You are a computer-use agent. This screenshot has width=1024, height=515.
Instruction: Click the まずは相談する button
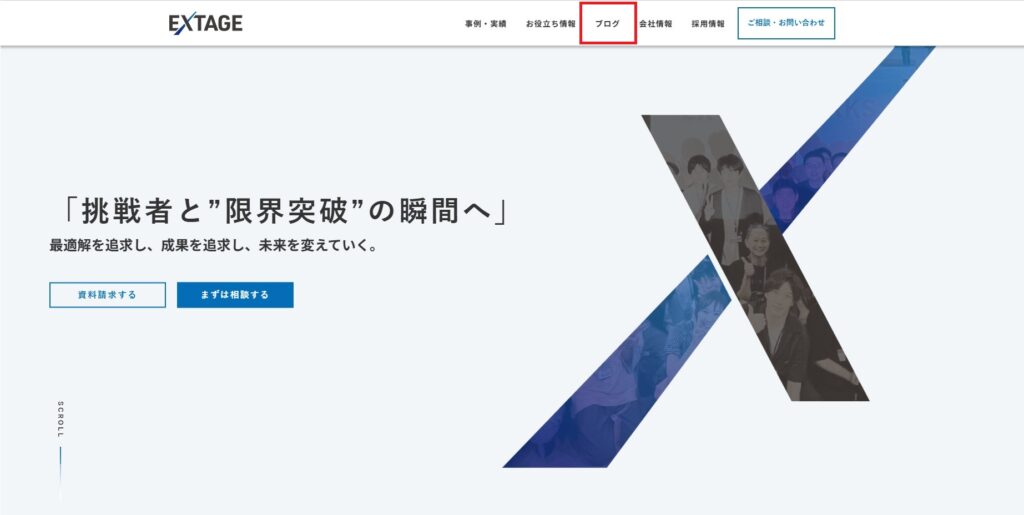pyautogui.click(x=235, y=295)
